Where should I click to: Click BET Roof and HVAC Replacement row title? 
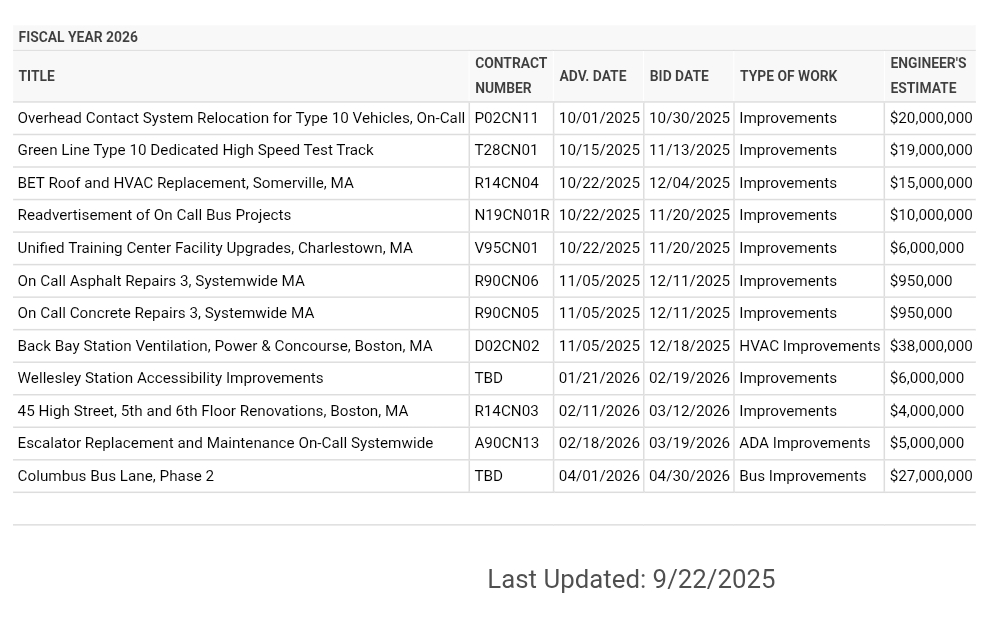coord(185,183)
